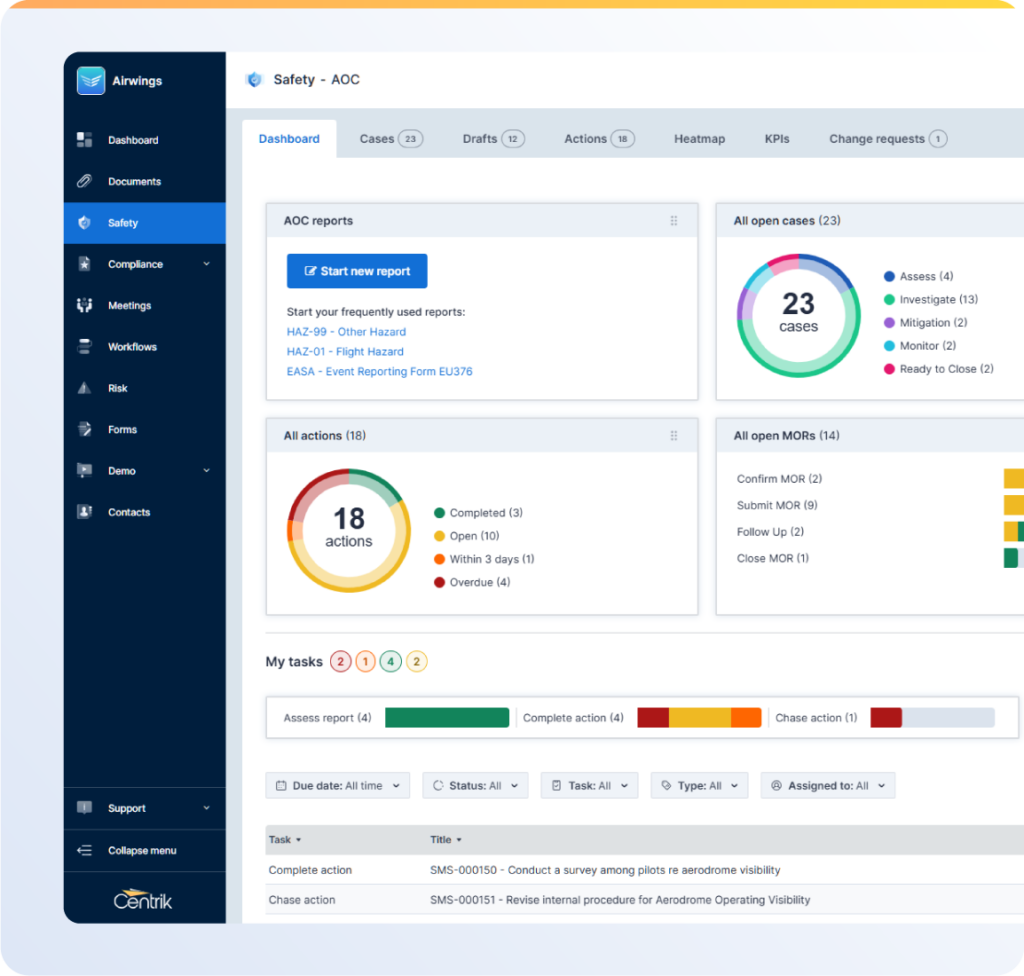
Task: Open the HAZ-01 - Flight Hazard link
Action: pos(345,352)
